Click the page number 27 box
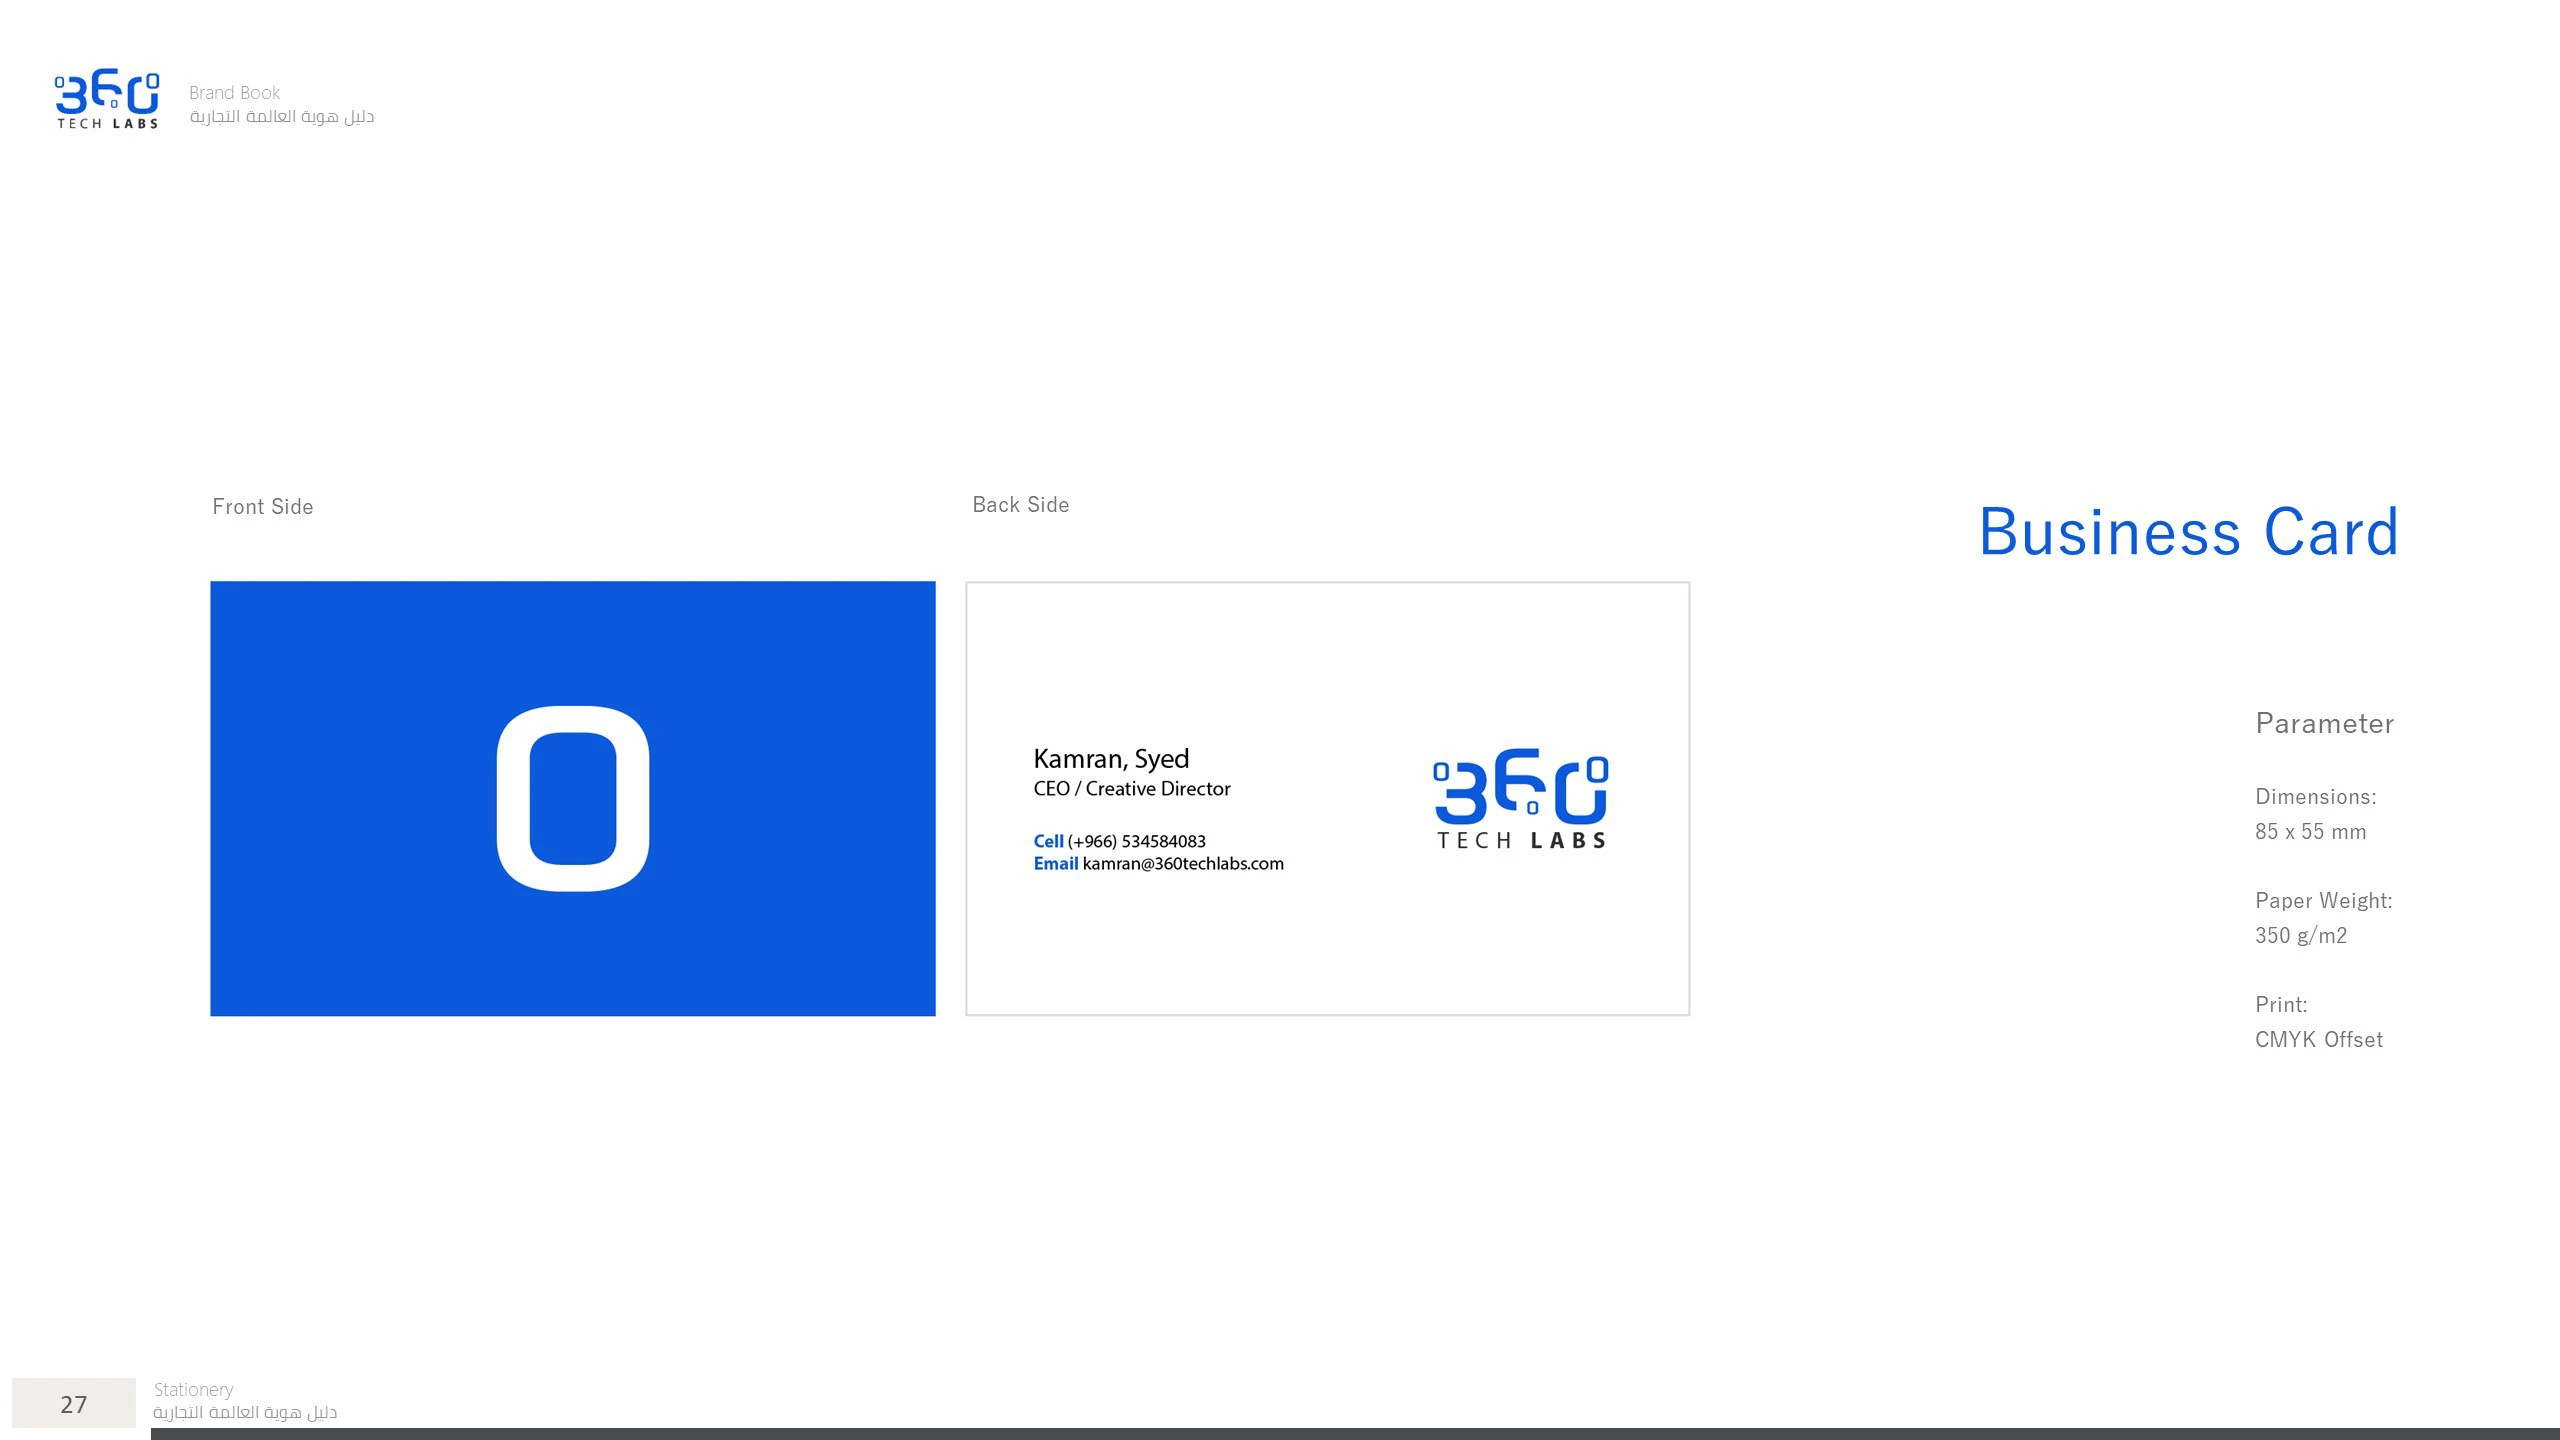The width and height of the screenshot is (2560, 1440). (x=74, y=1404)
